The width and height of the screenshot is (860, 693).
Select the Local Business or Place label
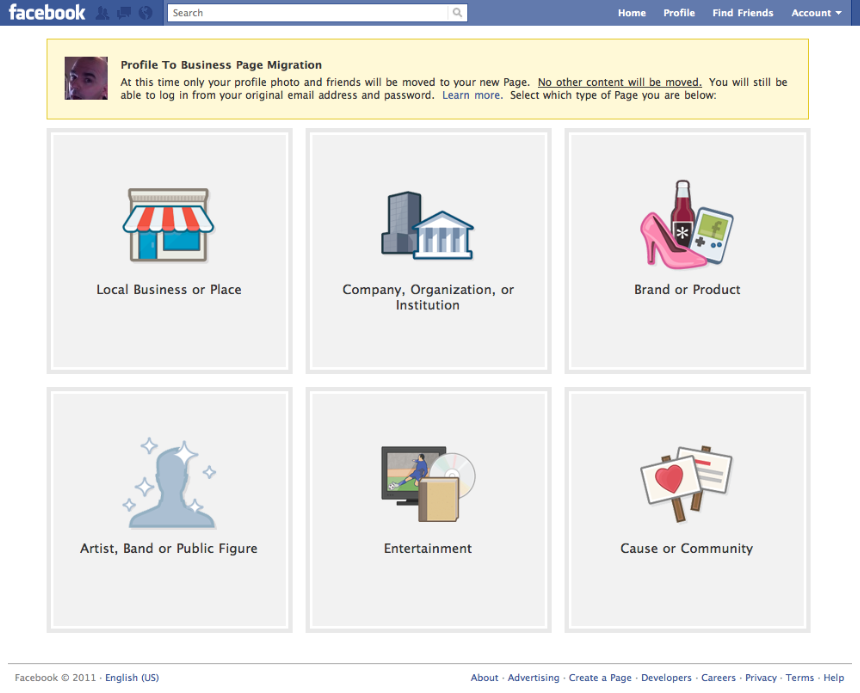point(169,289)
